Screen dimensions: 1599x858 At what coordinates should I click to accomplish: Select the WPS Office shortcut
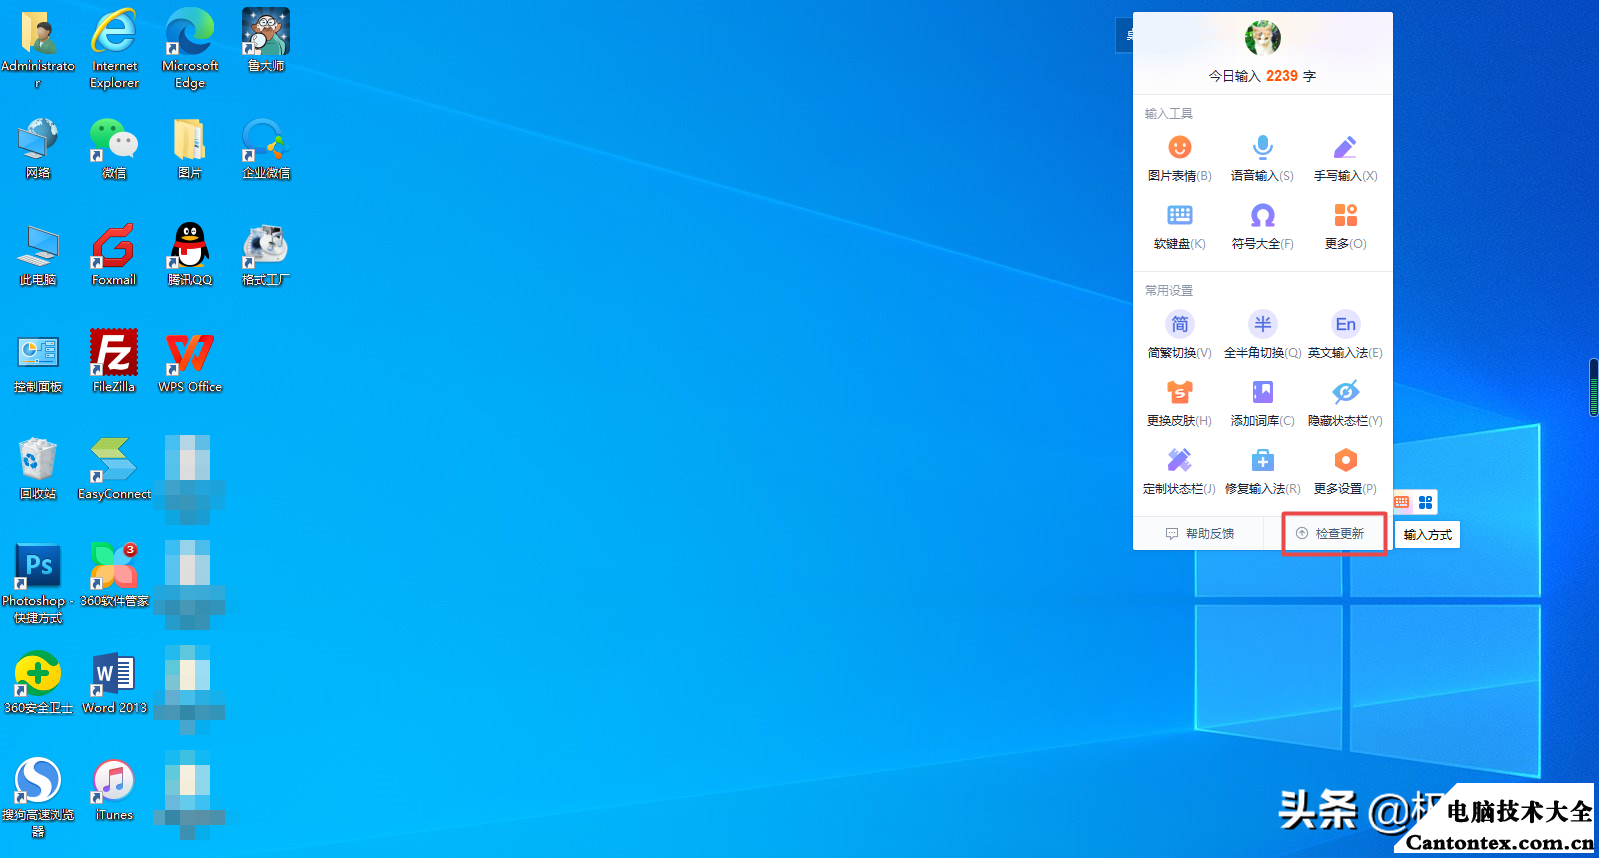[x=190, y=362]
